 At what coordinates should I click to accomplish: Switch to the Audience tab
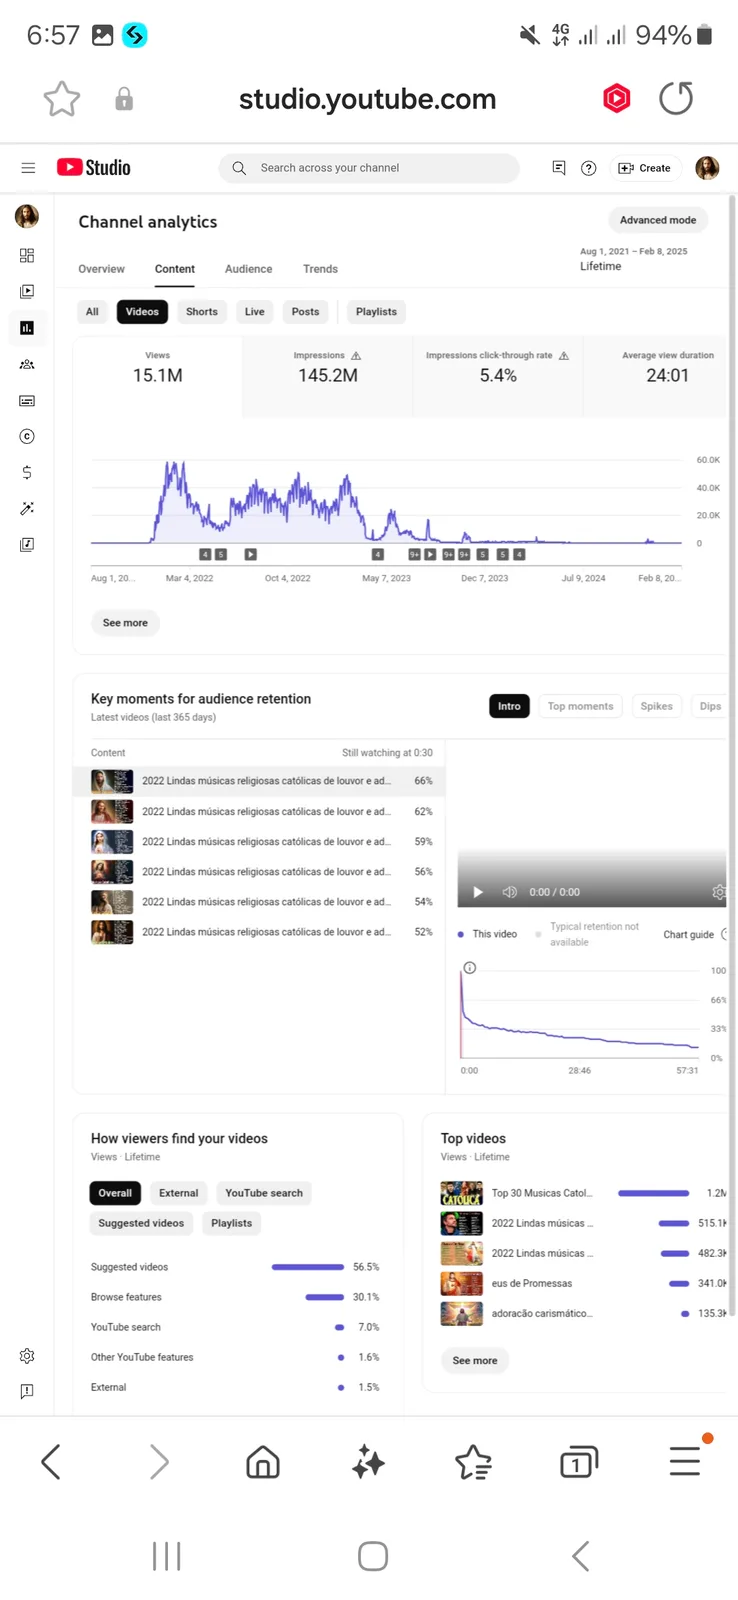pos(249,269)
